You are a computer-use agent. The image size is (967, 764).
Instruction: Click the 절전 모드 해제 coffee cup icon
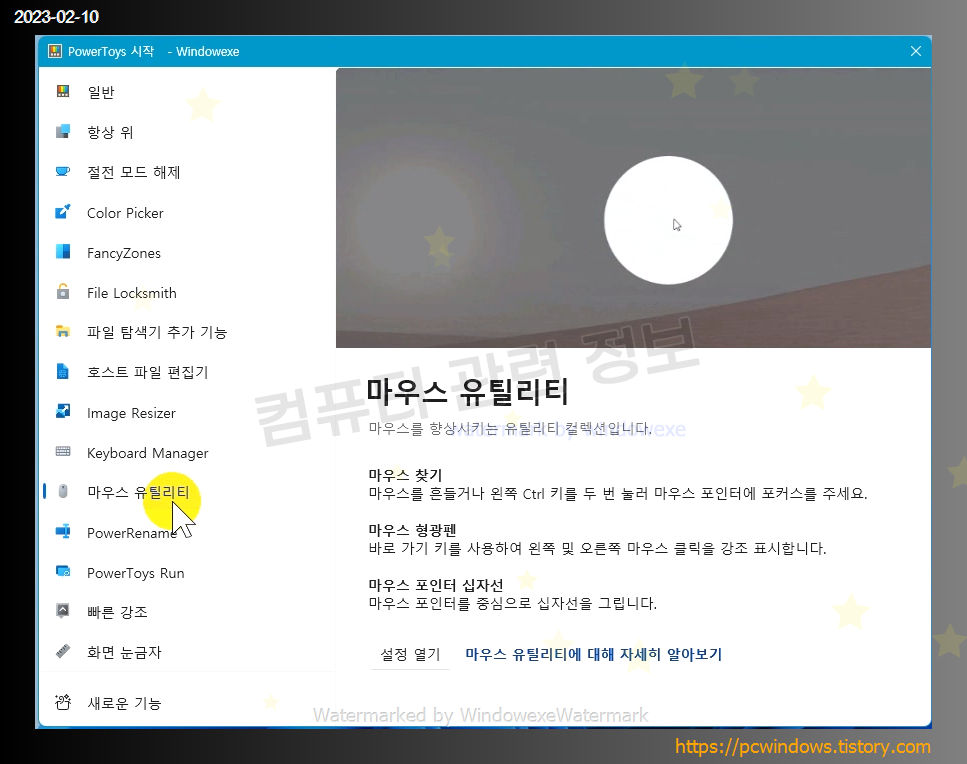point(63,171)
